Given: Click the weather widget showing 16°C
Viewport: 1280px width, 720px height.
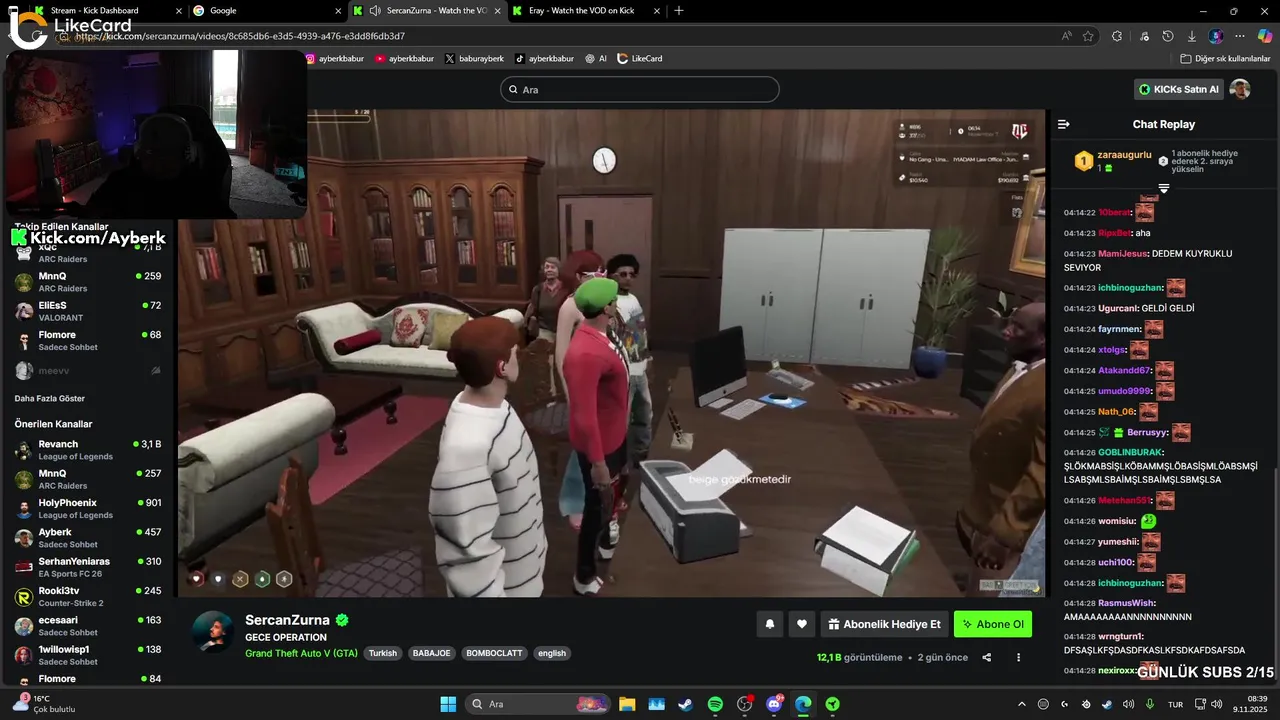Looking at the screenshot, I should [45, 704].
